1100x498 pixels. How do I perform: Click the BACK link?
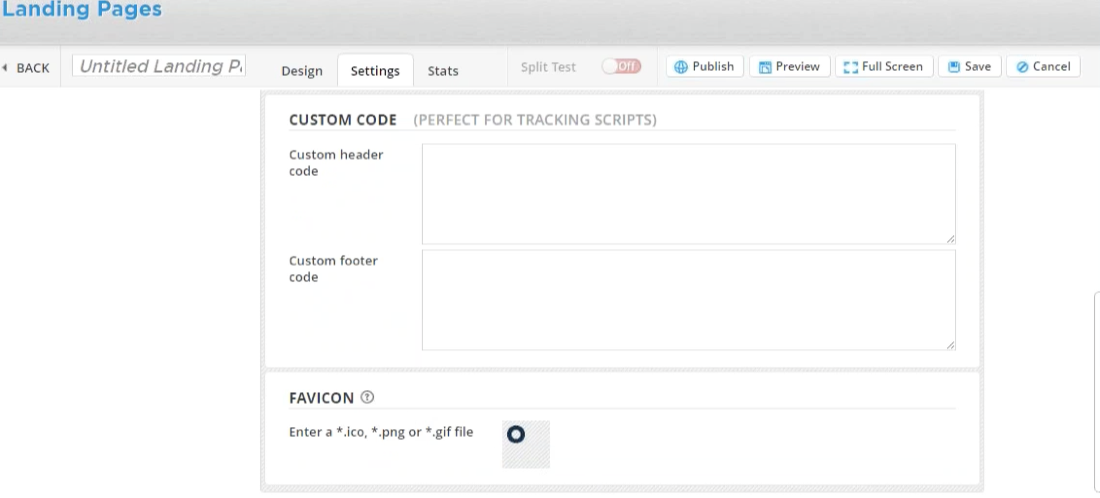point(33,68)
